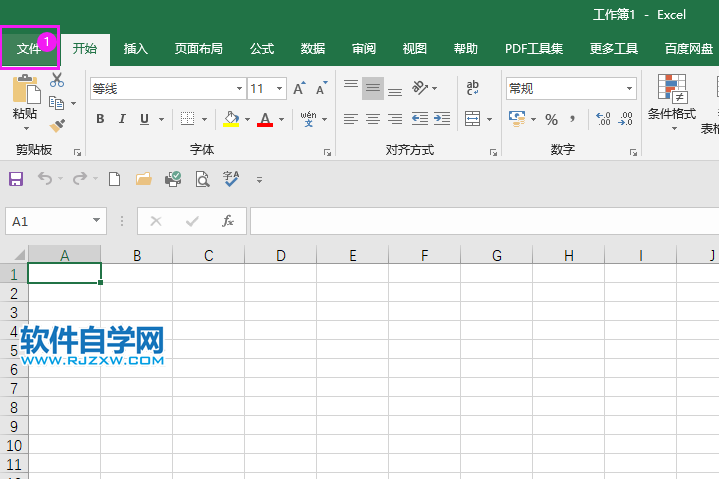Toggle underline formatting
The height and width of the screenshot is (479, 719).
coord(144,119)
